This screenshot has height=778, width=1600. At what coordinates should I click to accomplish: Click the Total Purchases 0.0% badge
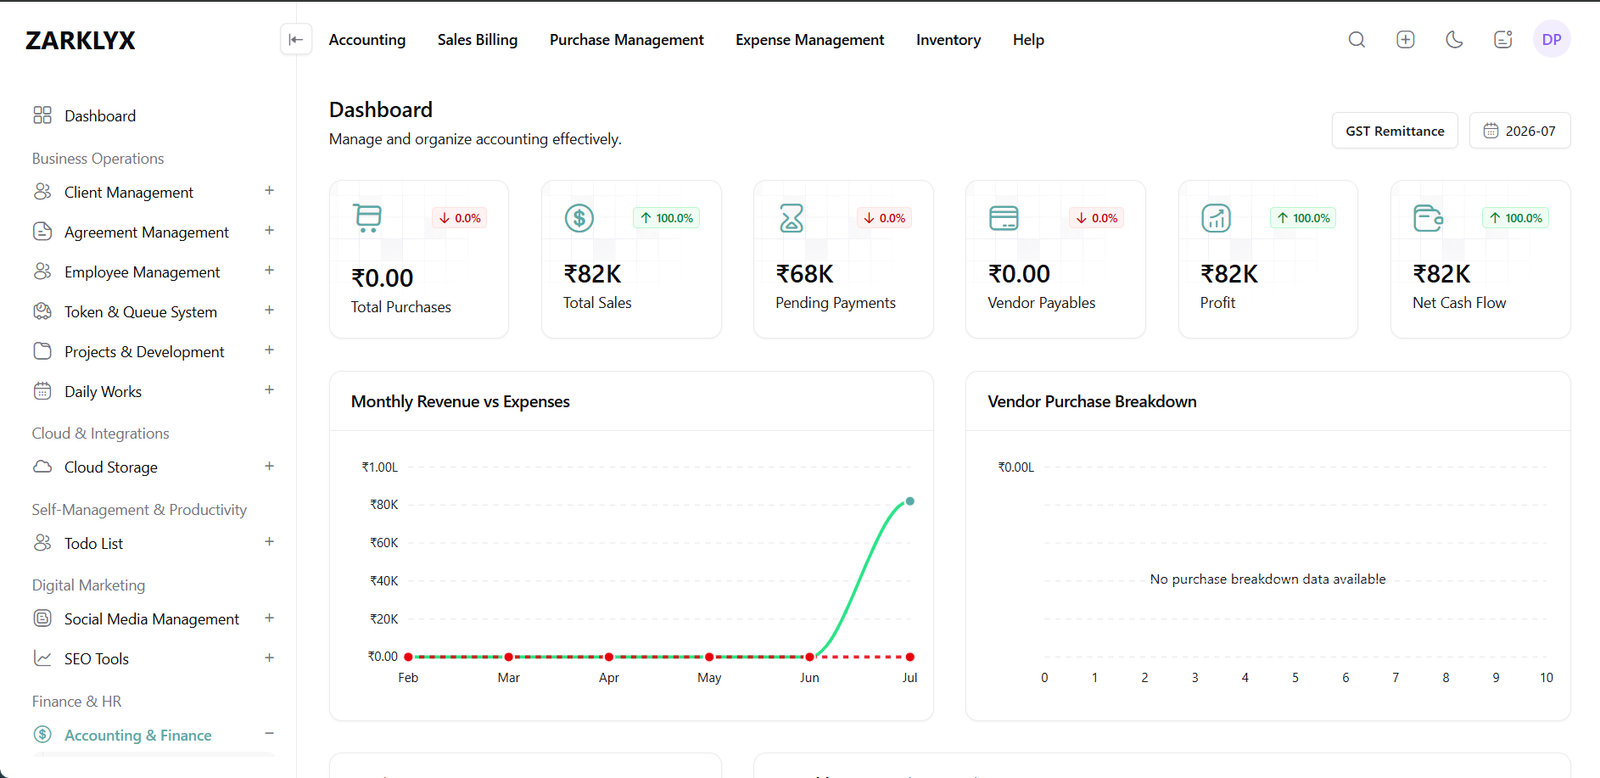[460, 218]
